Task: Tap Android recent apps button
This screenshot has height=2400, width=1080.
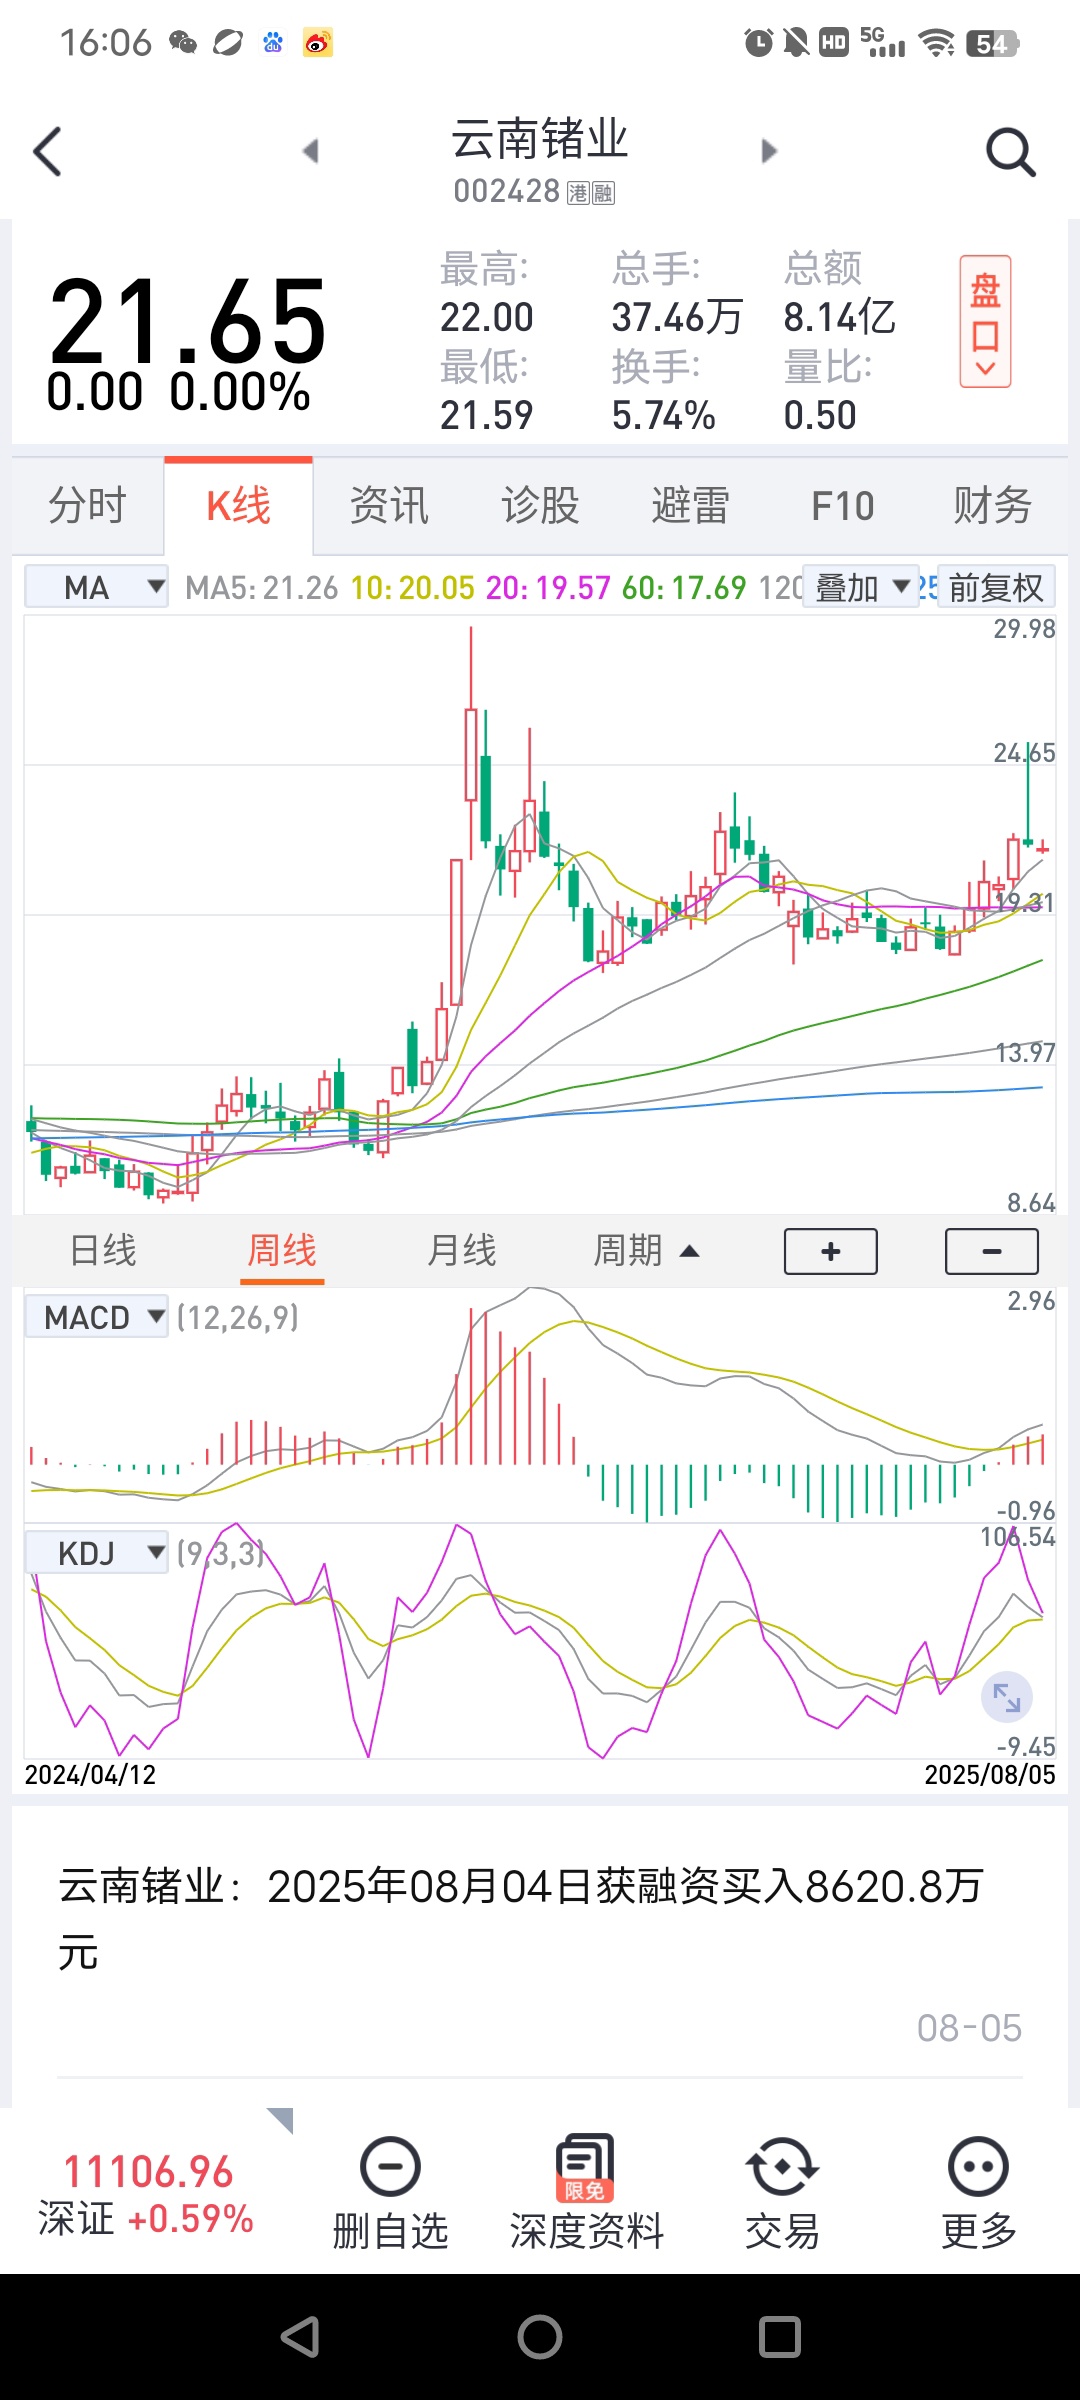Action: click(780, 2337)
